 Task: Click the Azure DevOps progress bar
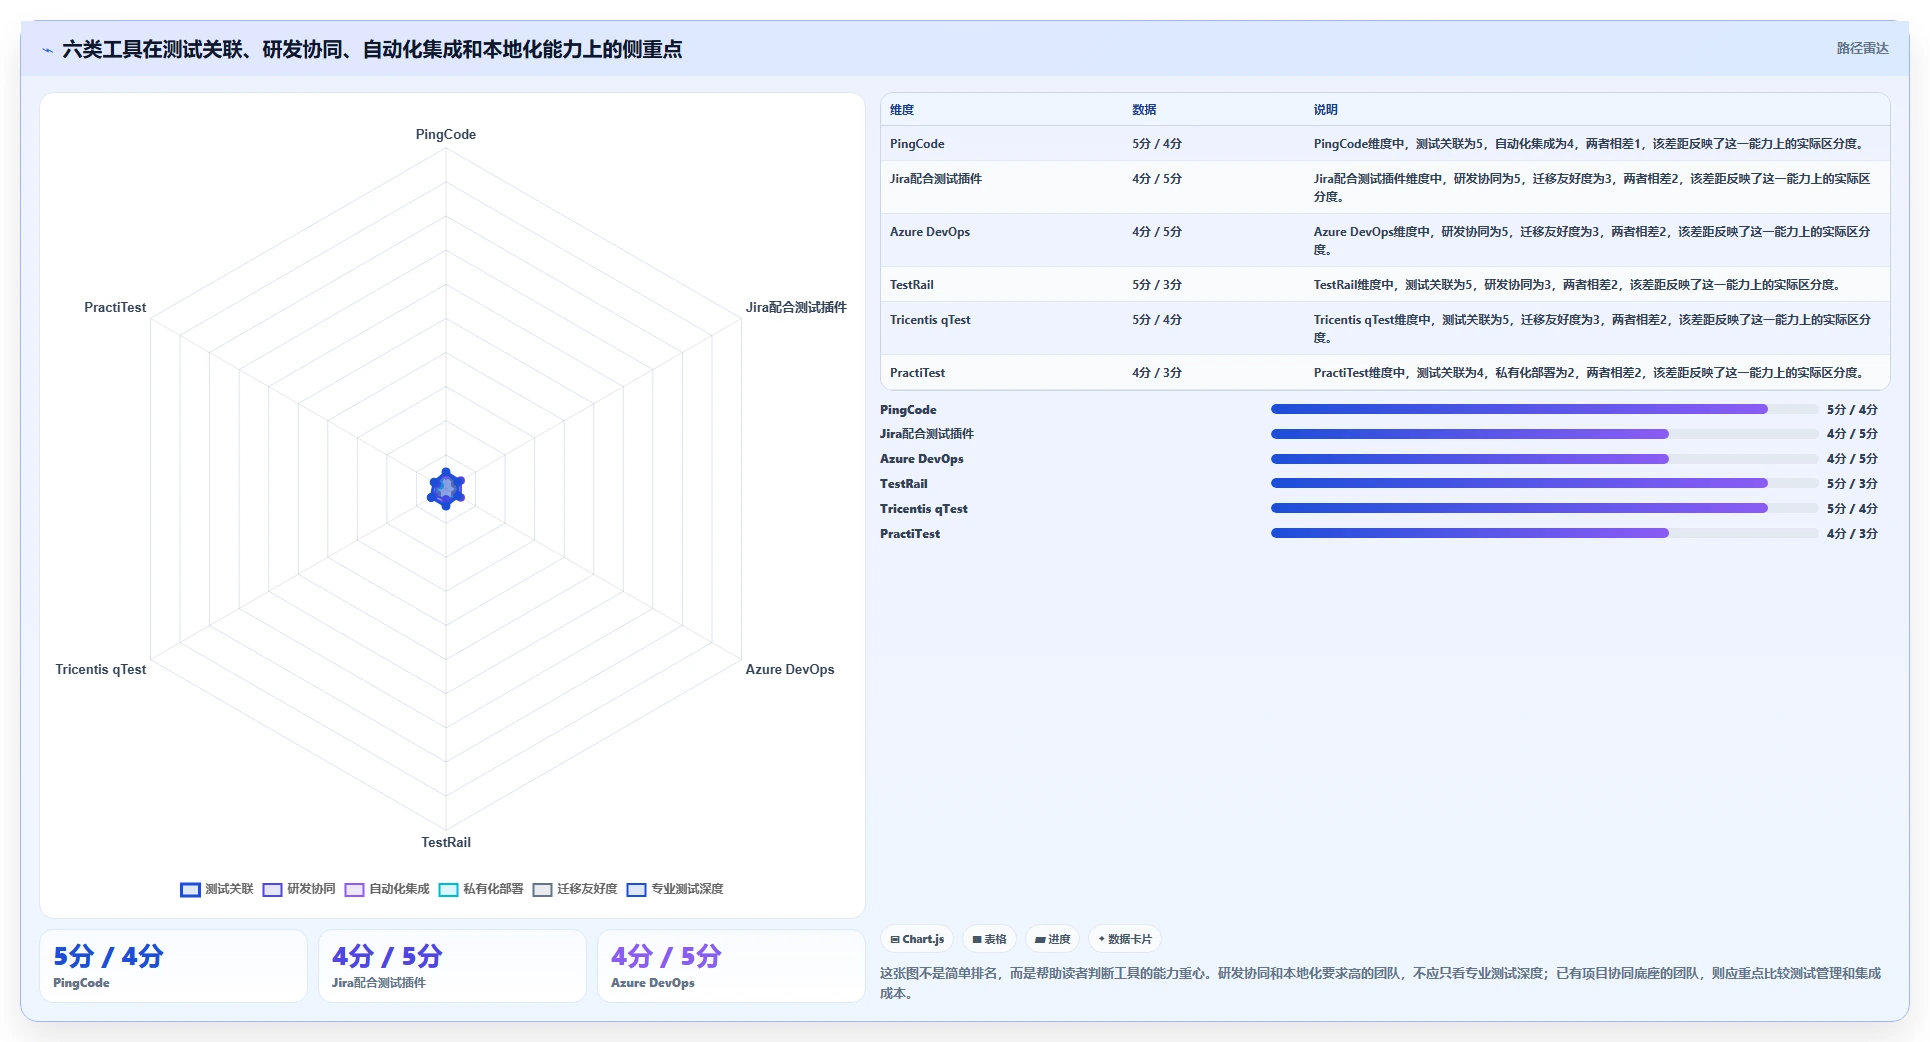click(x=1544, y=459)
